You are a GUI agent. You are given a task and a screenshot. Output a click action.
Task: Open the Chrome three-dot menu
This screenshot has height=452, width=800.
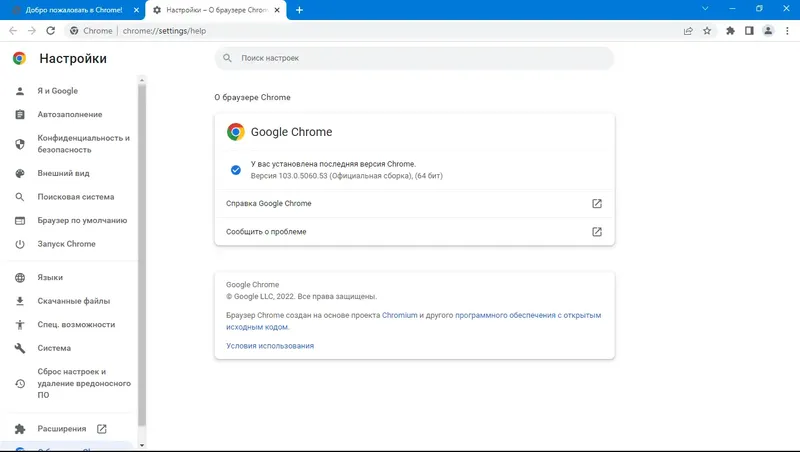787,31
